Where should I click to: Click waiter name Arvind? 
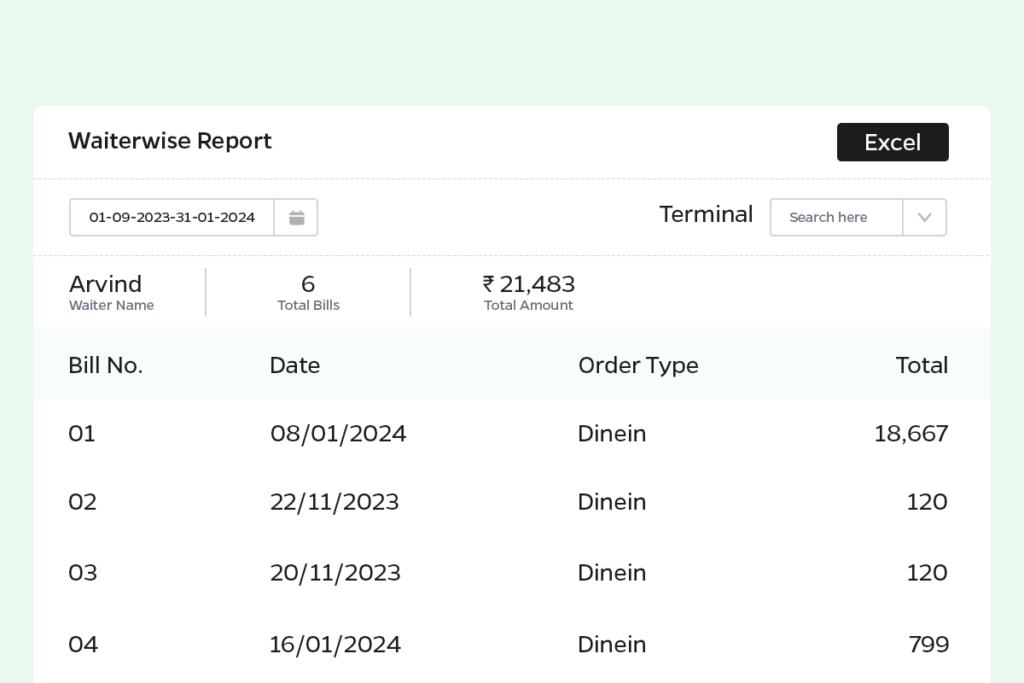pyautogui.click(x=105, y=284)
